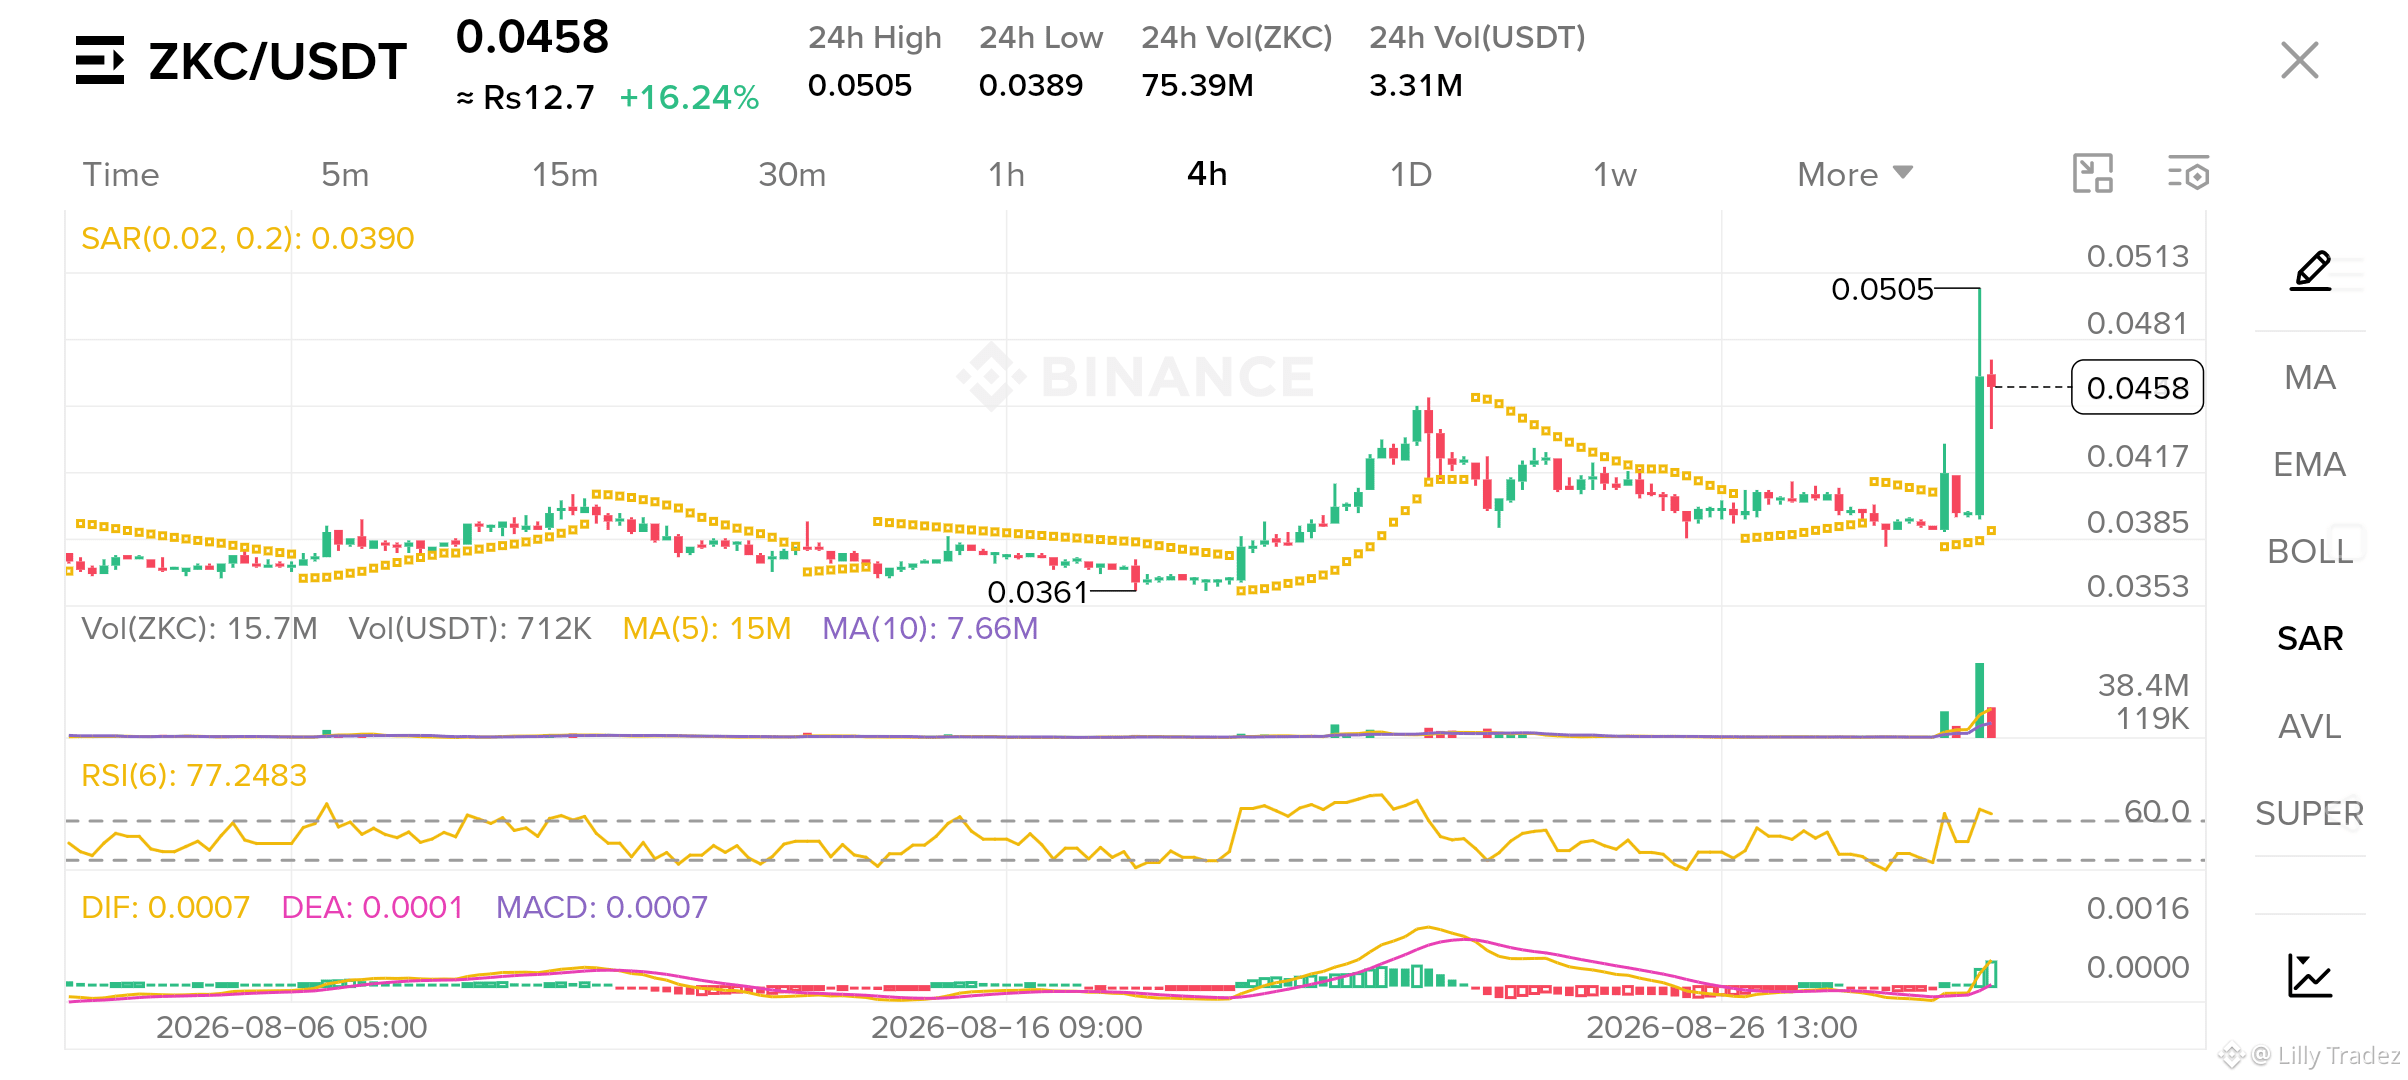
Task: Enable the BOLL indicator
Action: tap(2310, 551)
